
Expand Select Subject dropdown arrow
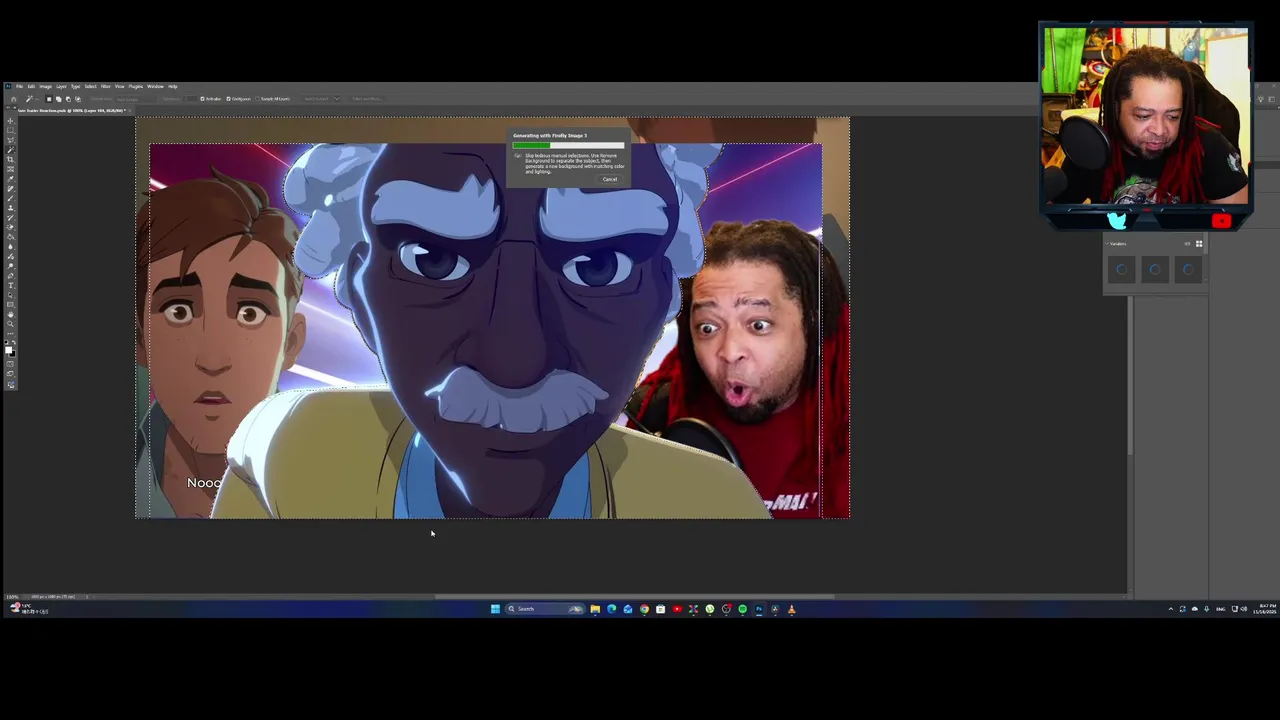pos(337,99)
